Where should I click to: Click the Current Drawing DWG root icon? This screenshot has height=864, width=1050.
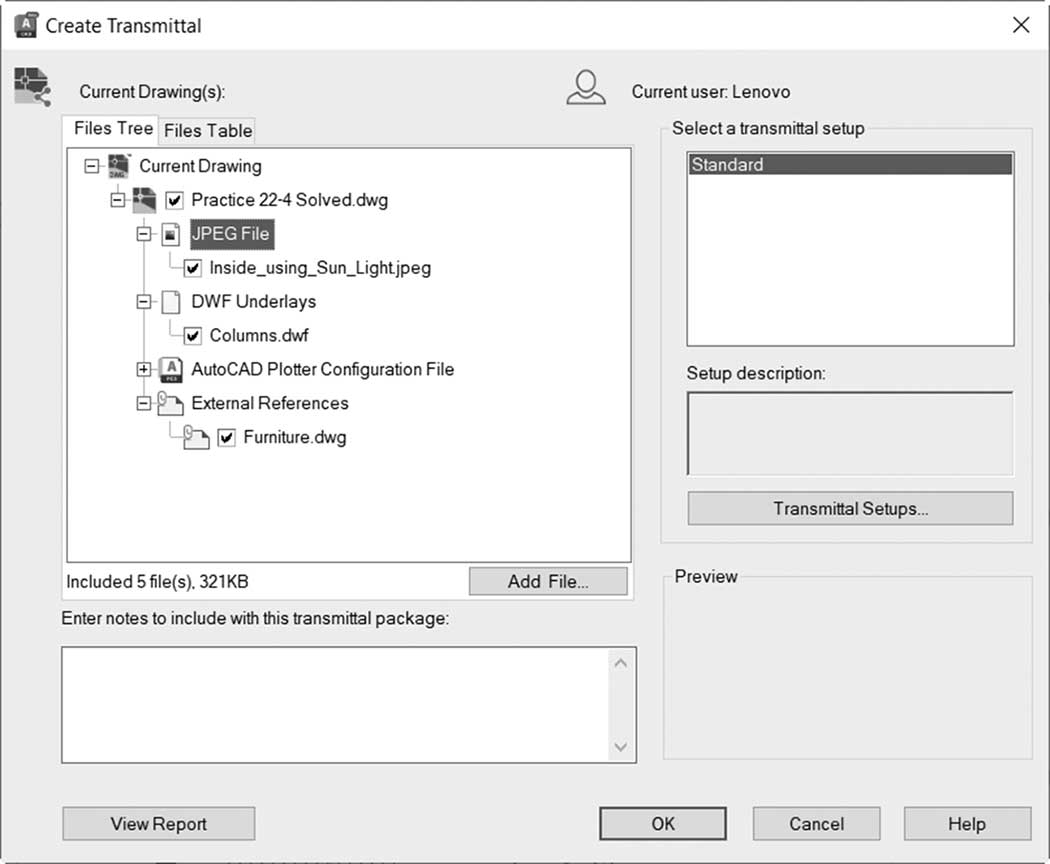119,166
